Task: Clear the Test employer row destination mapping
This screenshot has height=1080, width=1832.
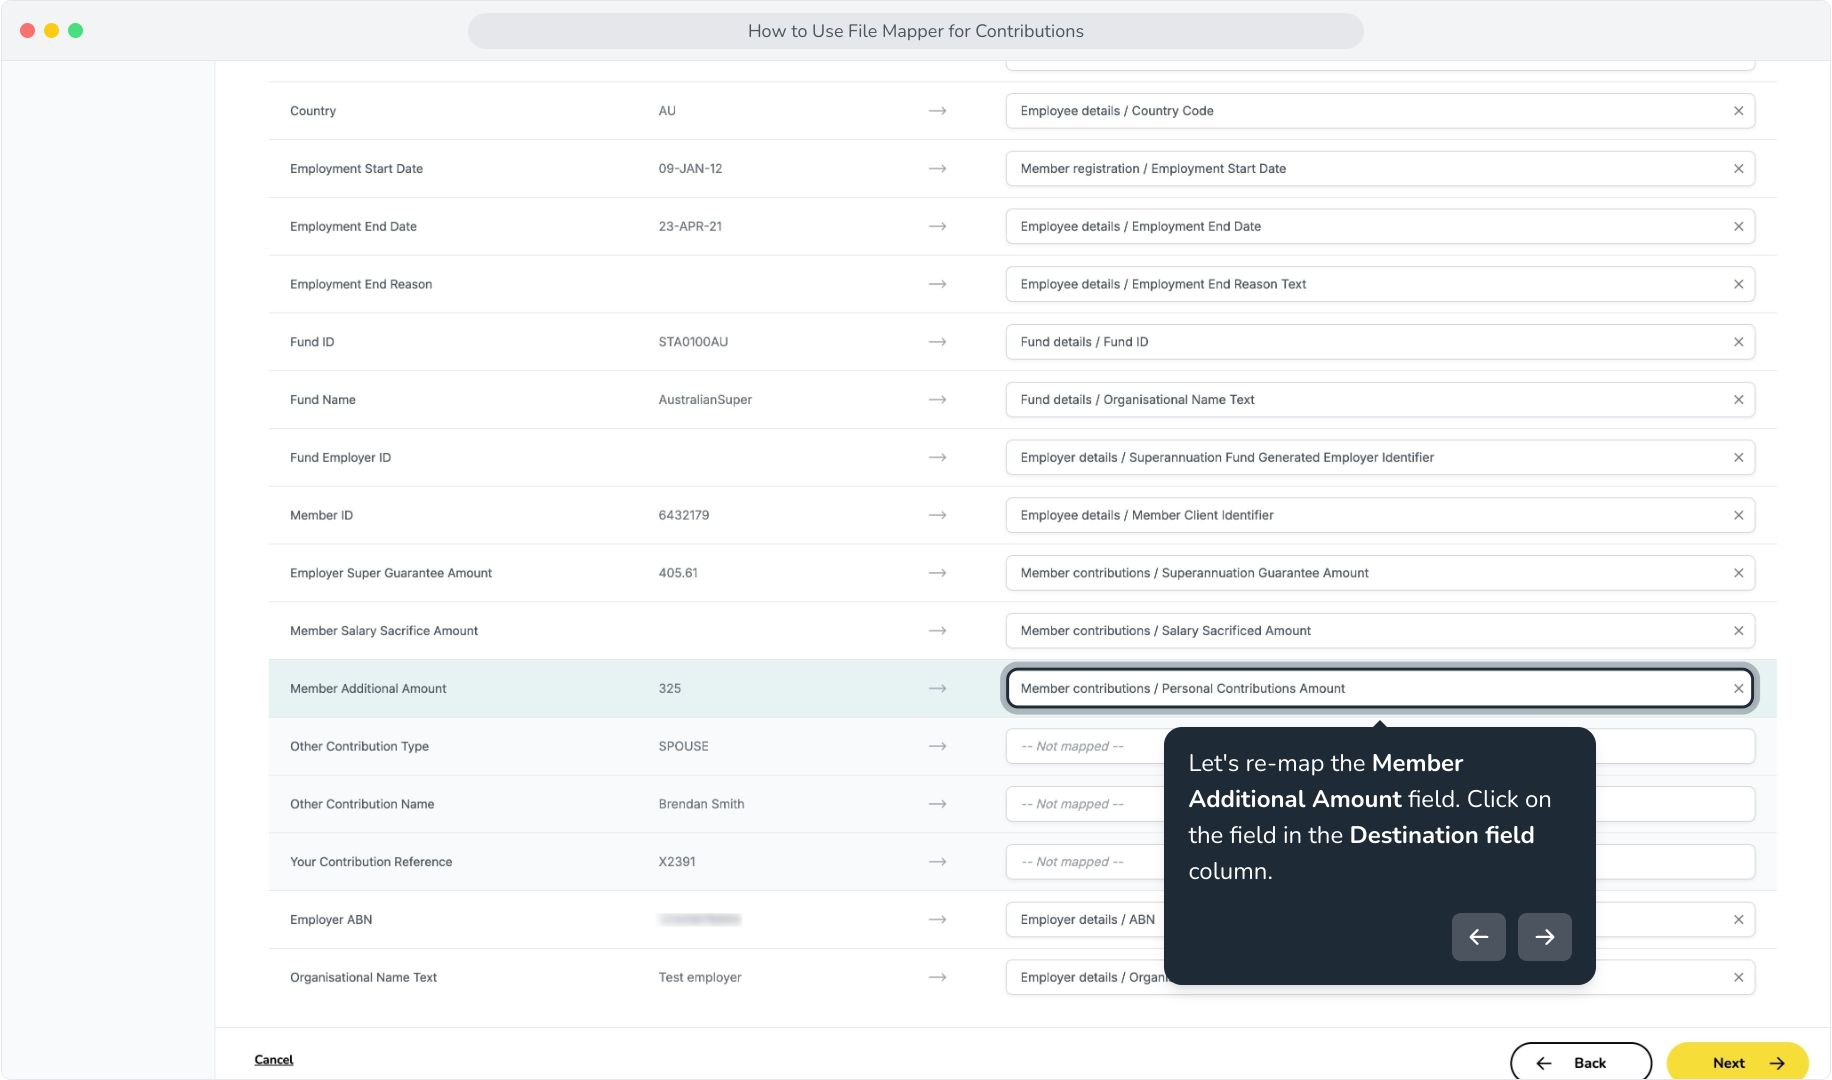Action: [1738, 978]
